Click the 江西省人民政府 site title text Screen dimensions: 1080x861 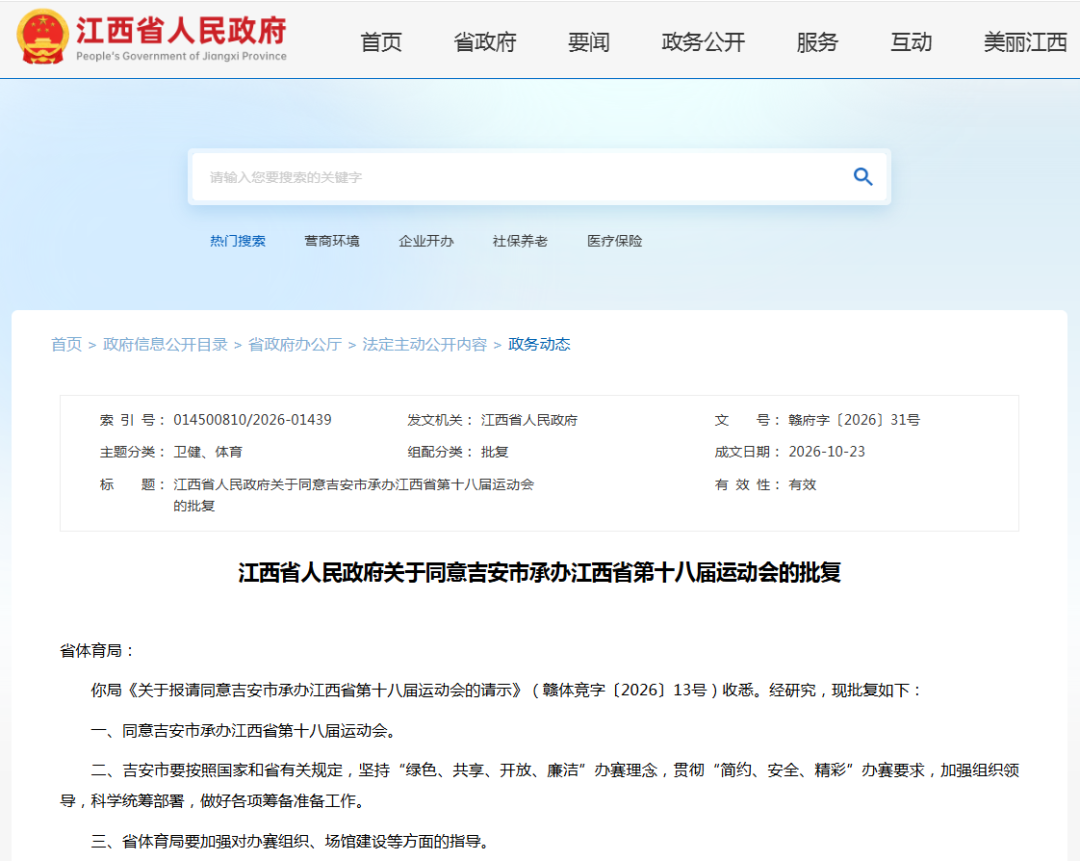pyautogui.click(x=181, y=30)
